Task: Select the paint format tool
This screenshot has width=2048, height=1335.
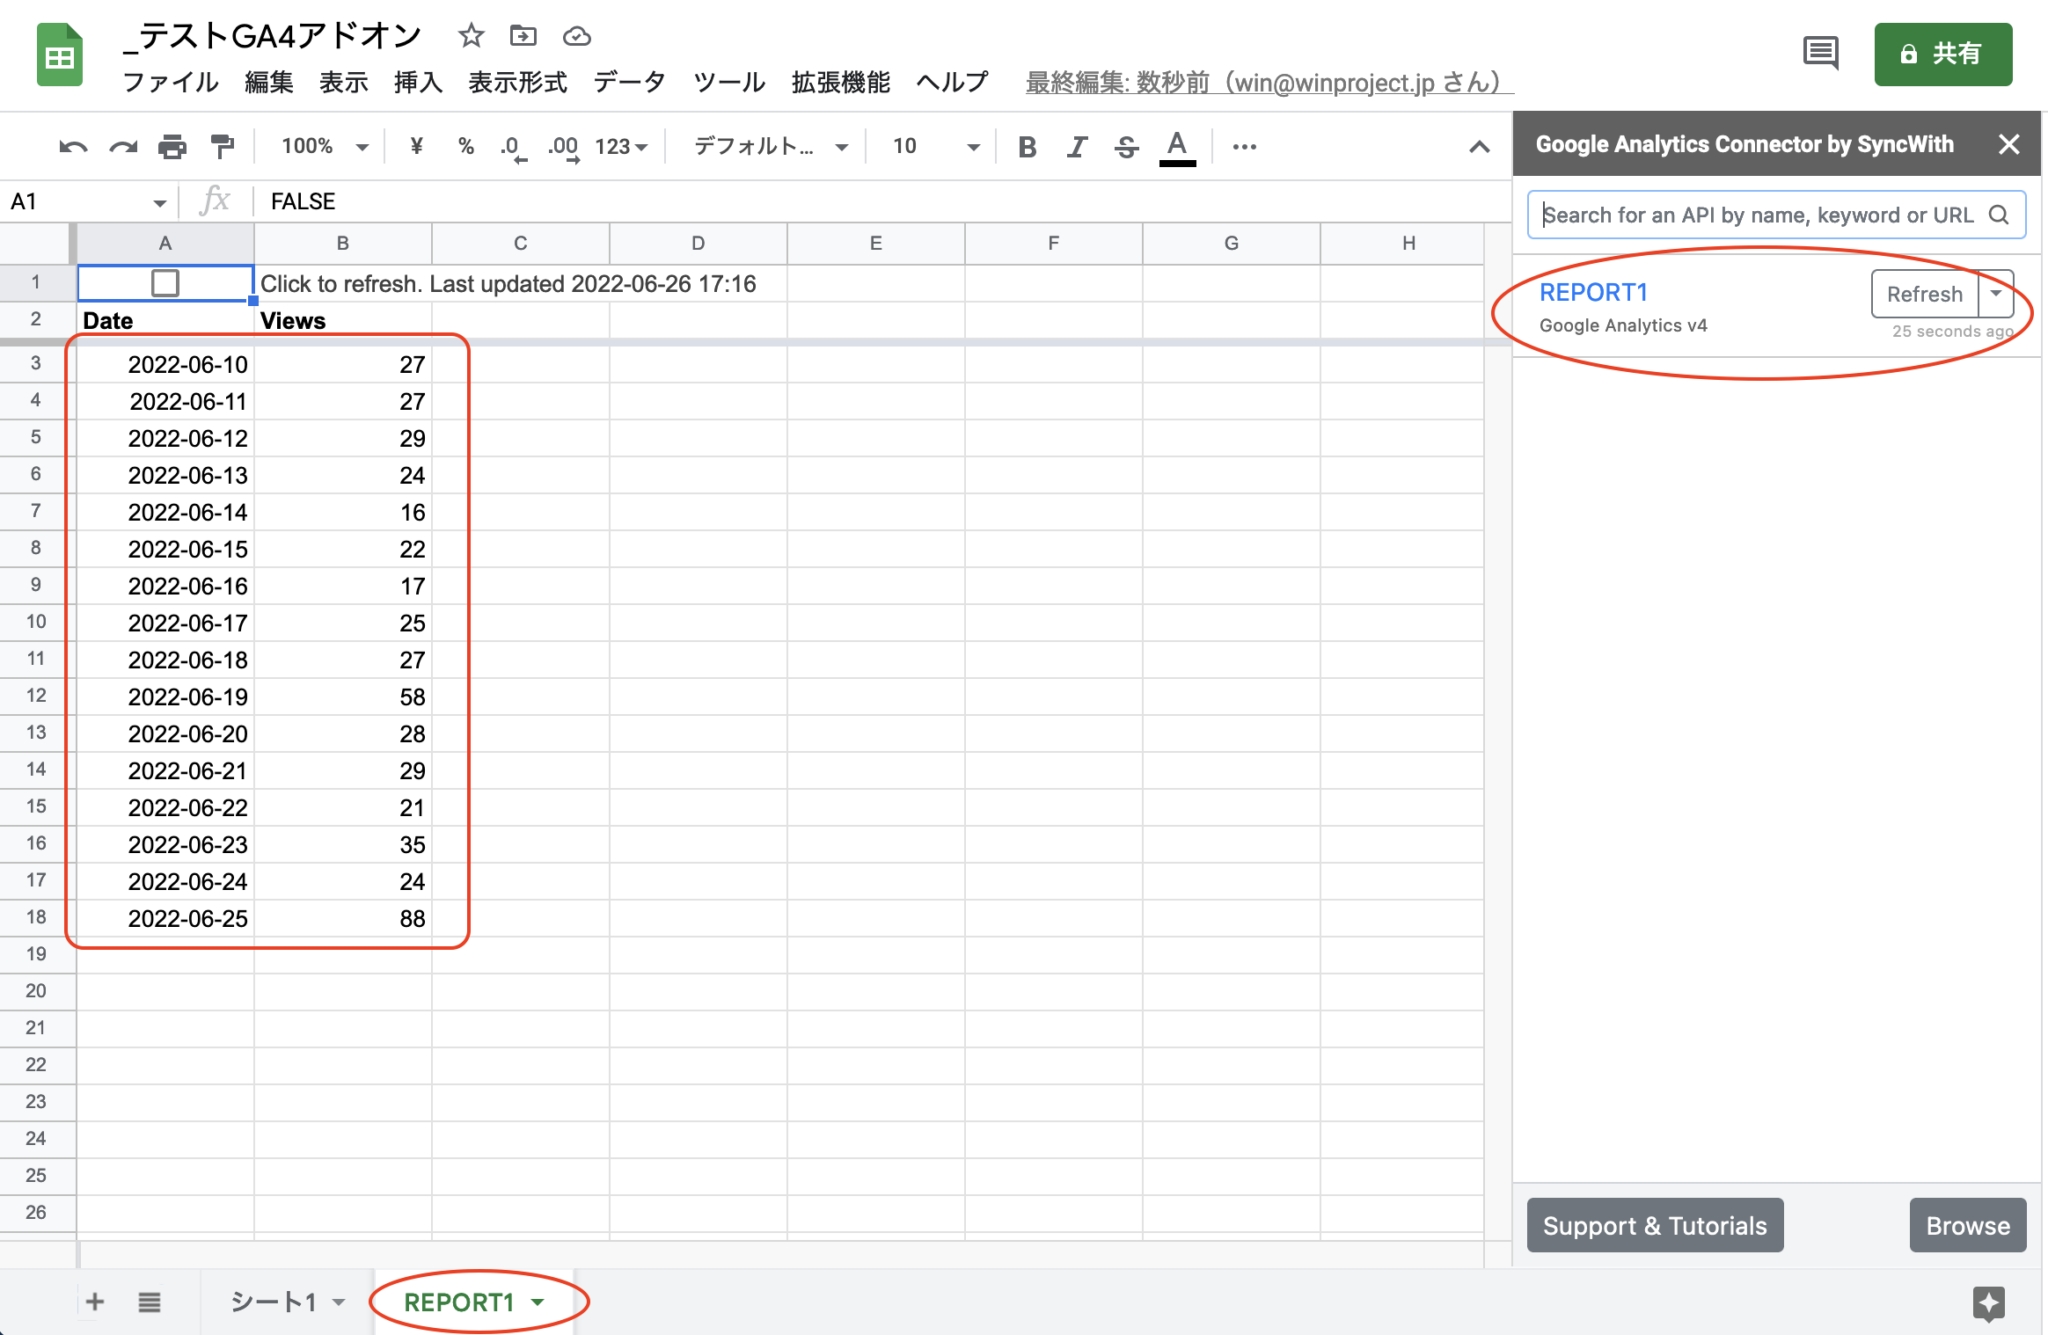Action: pyautogui.click(x=222, y=147)
